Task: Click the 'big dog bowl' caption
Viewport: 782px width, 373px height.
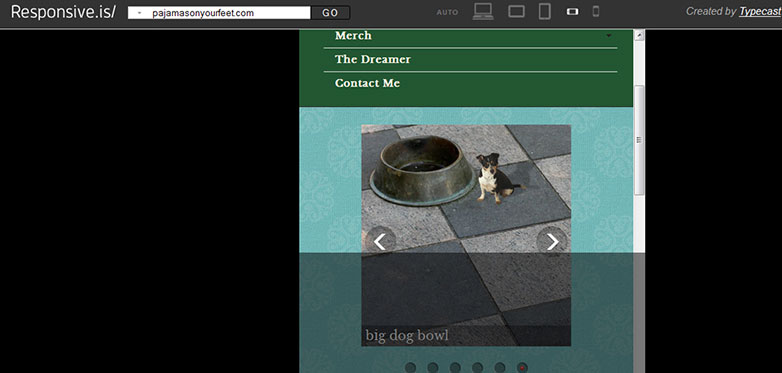Action: [x=407, y=336]
